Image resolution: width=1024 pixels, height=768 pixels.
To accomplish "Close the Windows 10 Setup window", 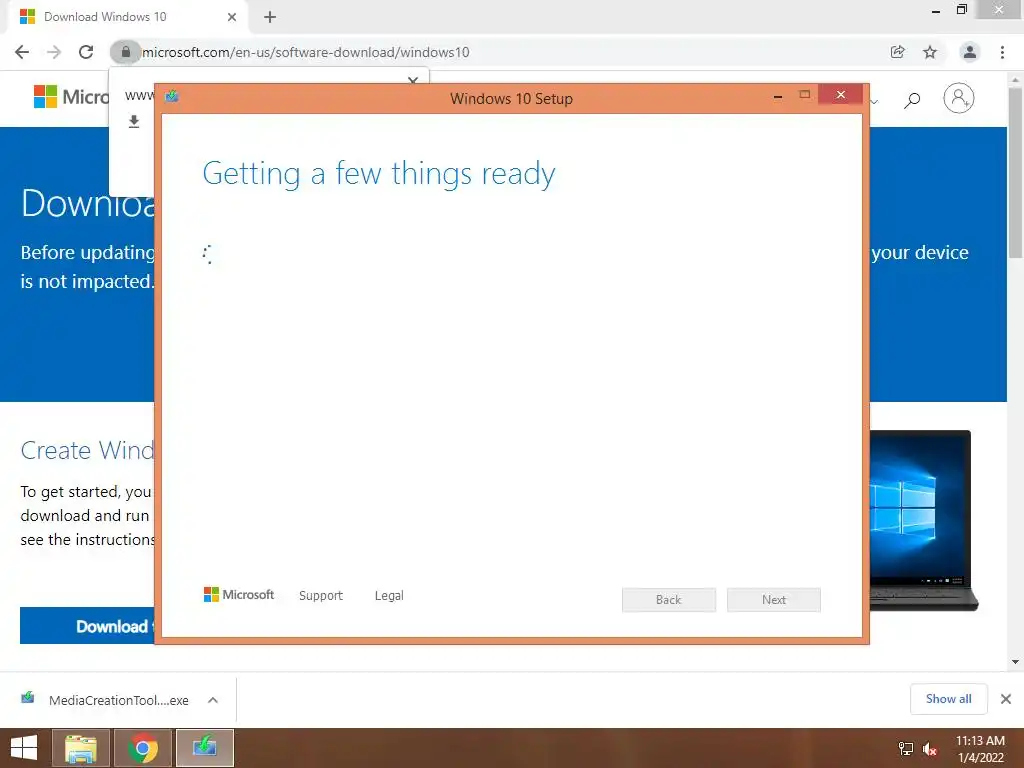I will [840, 95].
